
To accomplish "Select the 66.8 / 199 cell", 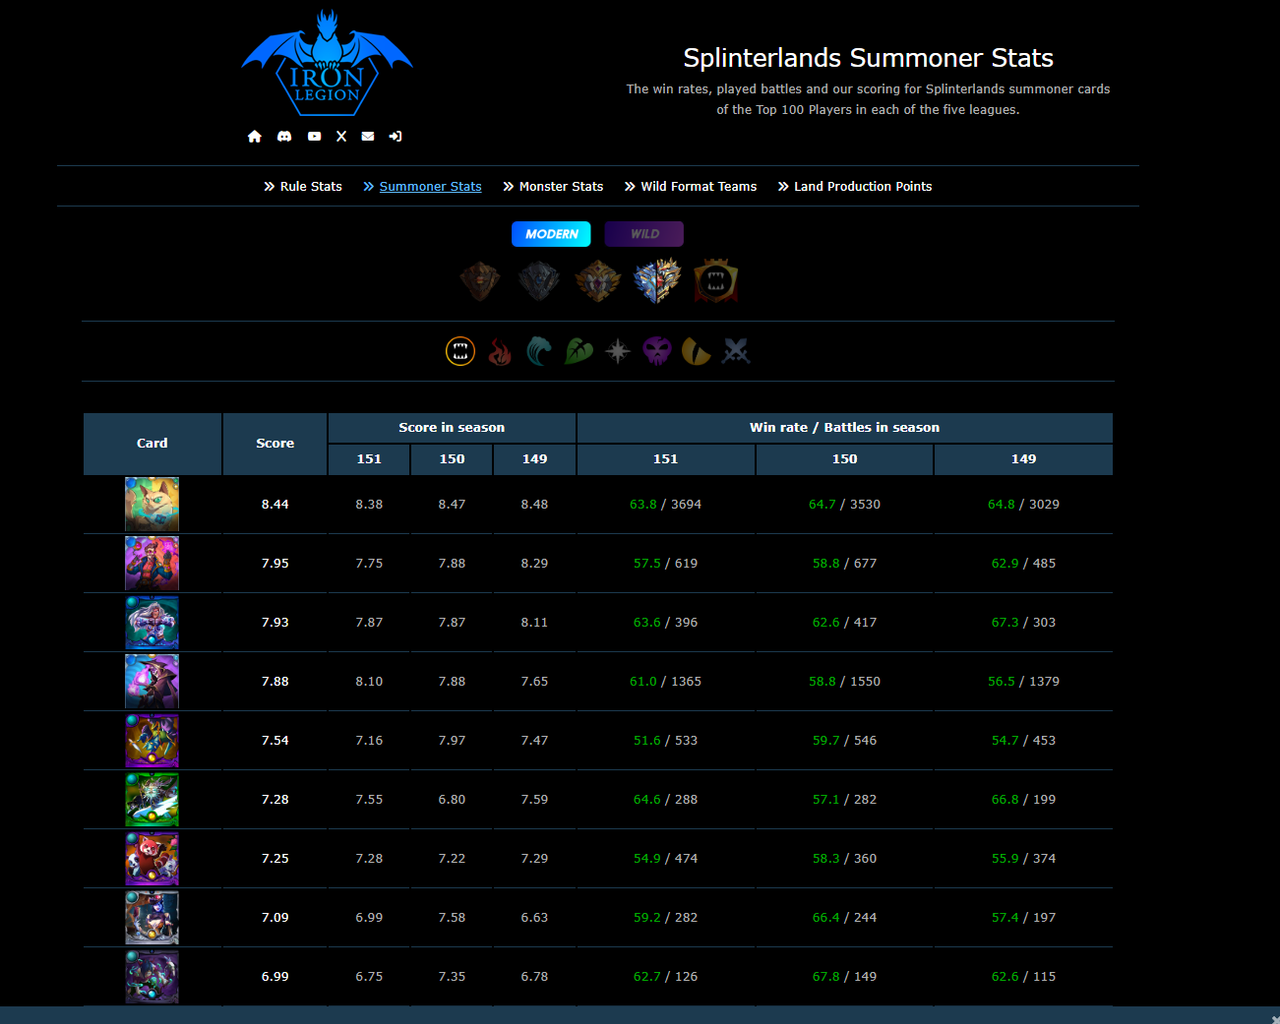I will (1024, 799).
